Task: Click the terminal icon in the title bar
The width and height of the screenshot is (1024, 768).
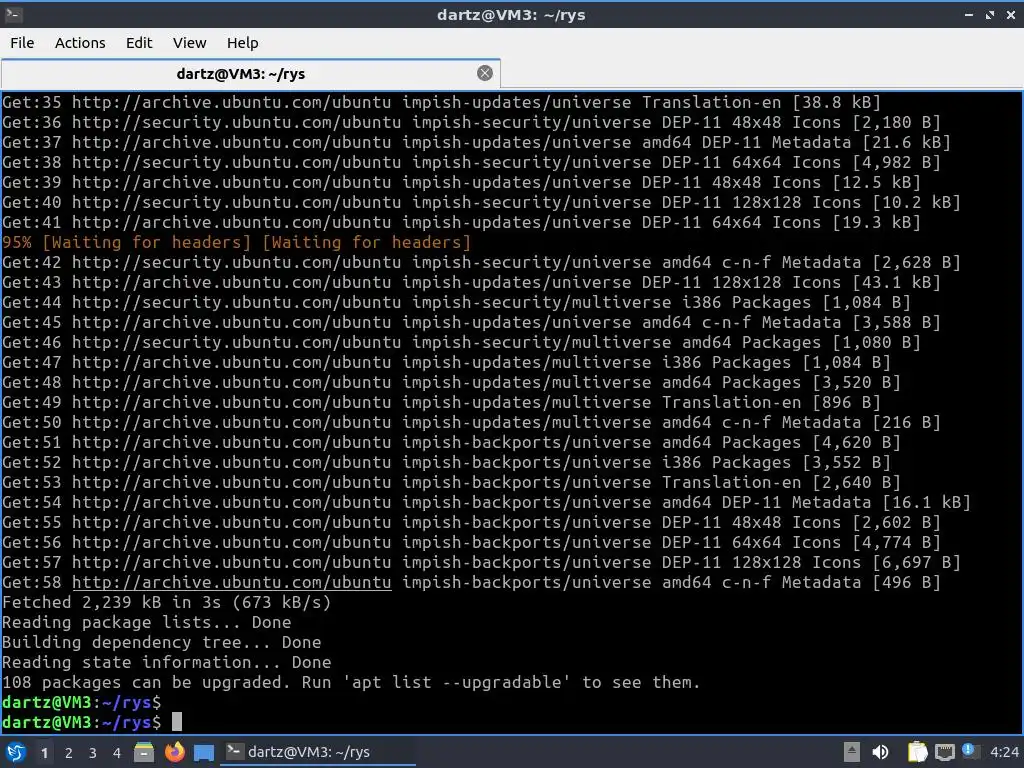Action: [x=13, y=14]
